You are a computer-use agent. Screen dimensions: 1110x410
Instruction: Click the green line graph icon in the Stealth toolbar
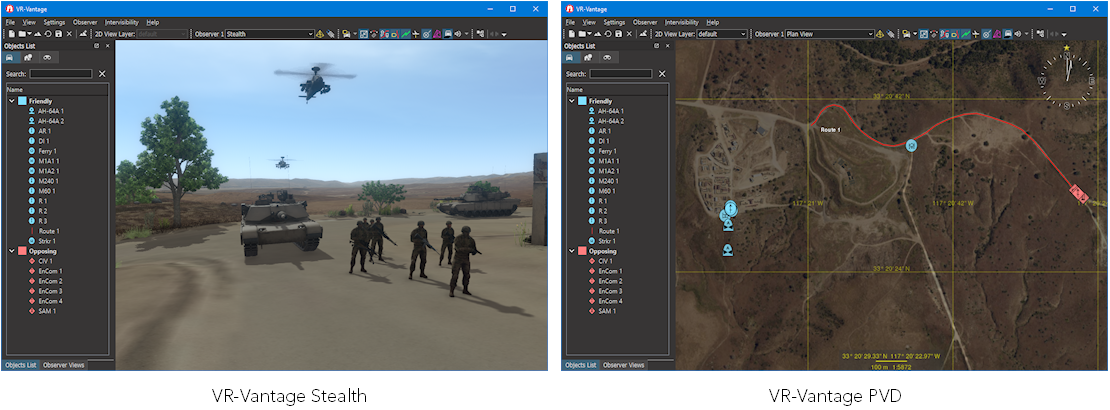click(406, 34)
